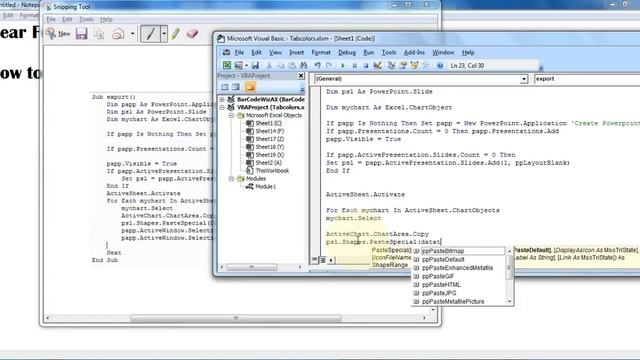The width and height of the screenshot is (640, 360).
Task: Click the Paste icon in VBA toolbar
Action: coord(292,65)
